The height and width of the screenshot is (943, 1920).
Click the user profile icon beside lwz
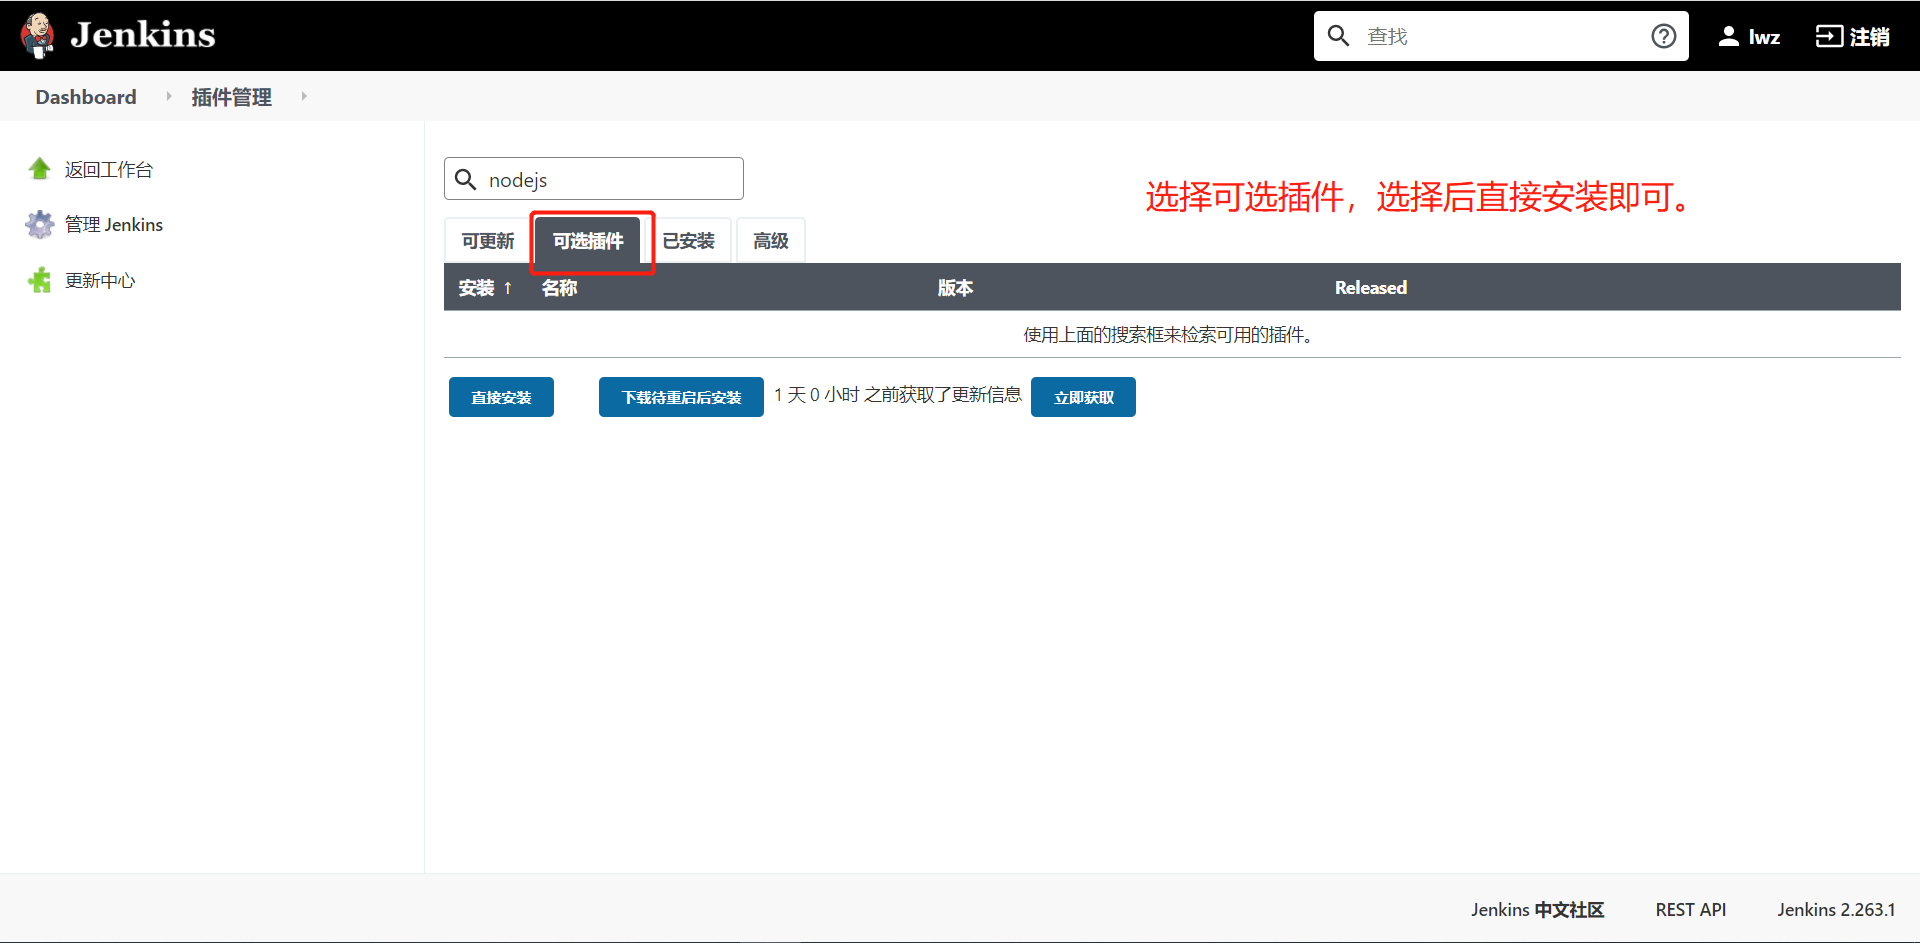[1728, 36]
